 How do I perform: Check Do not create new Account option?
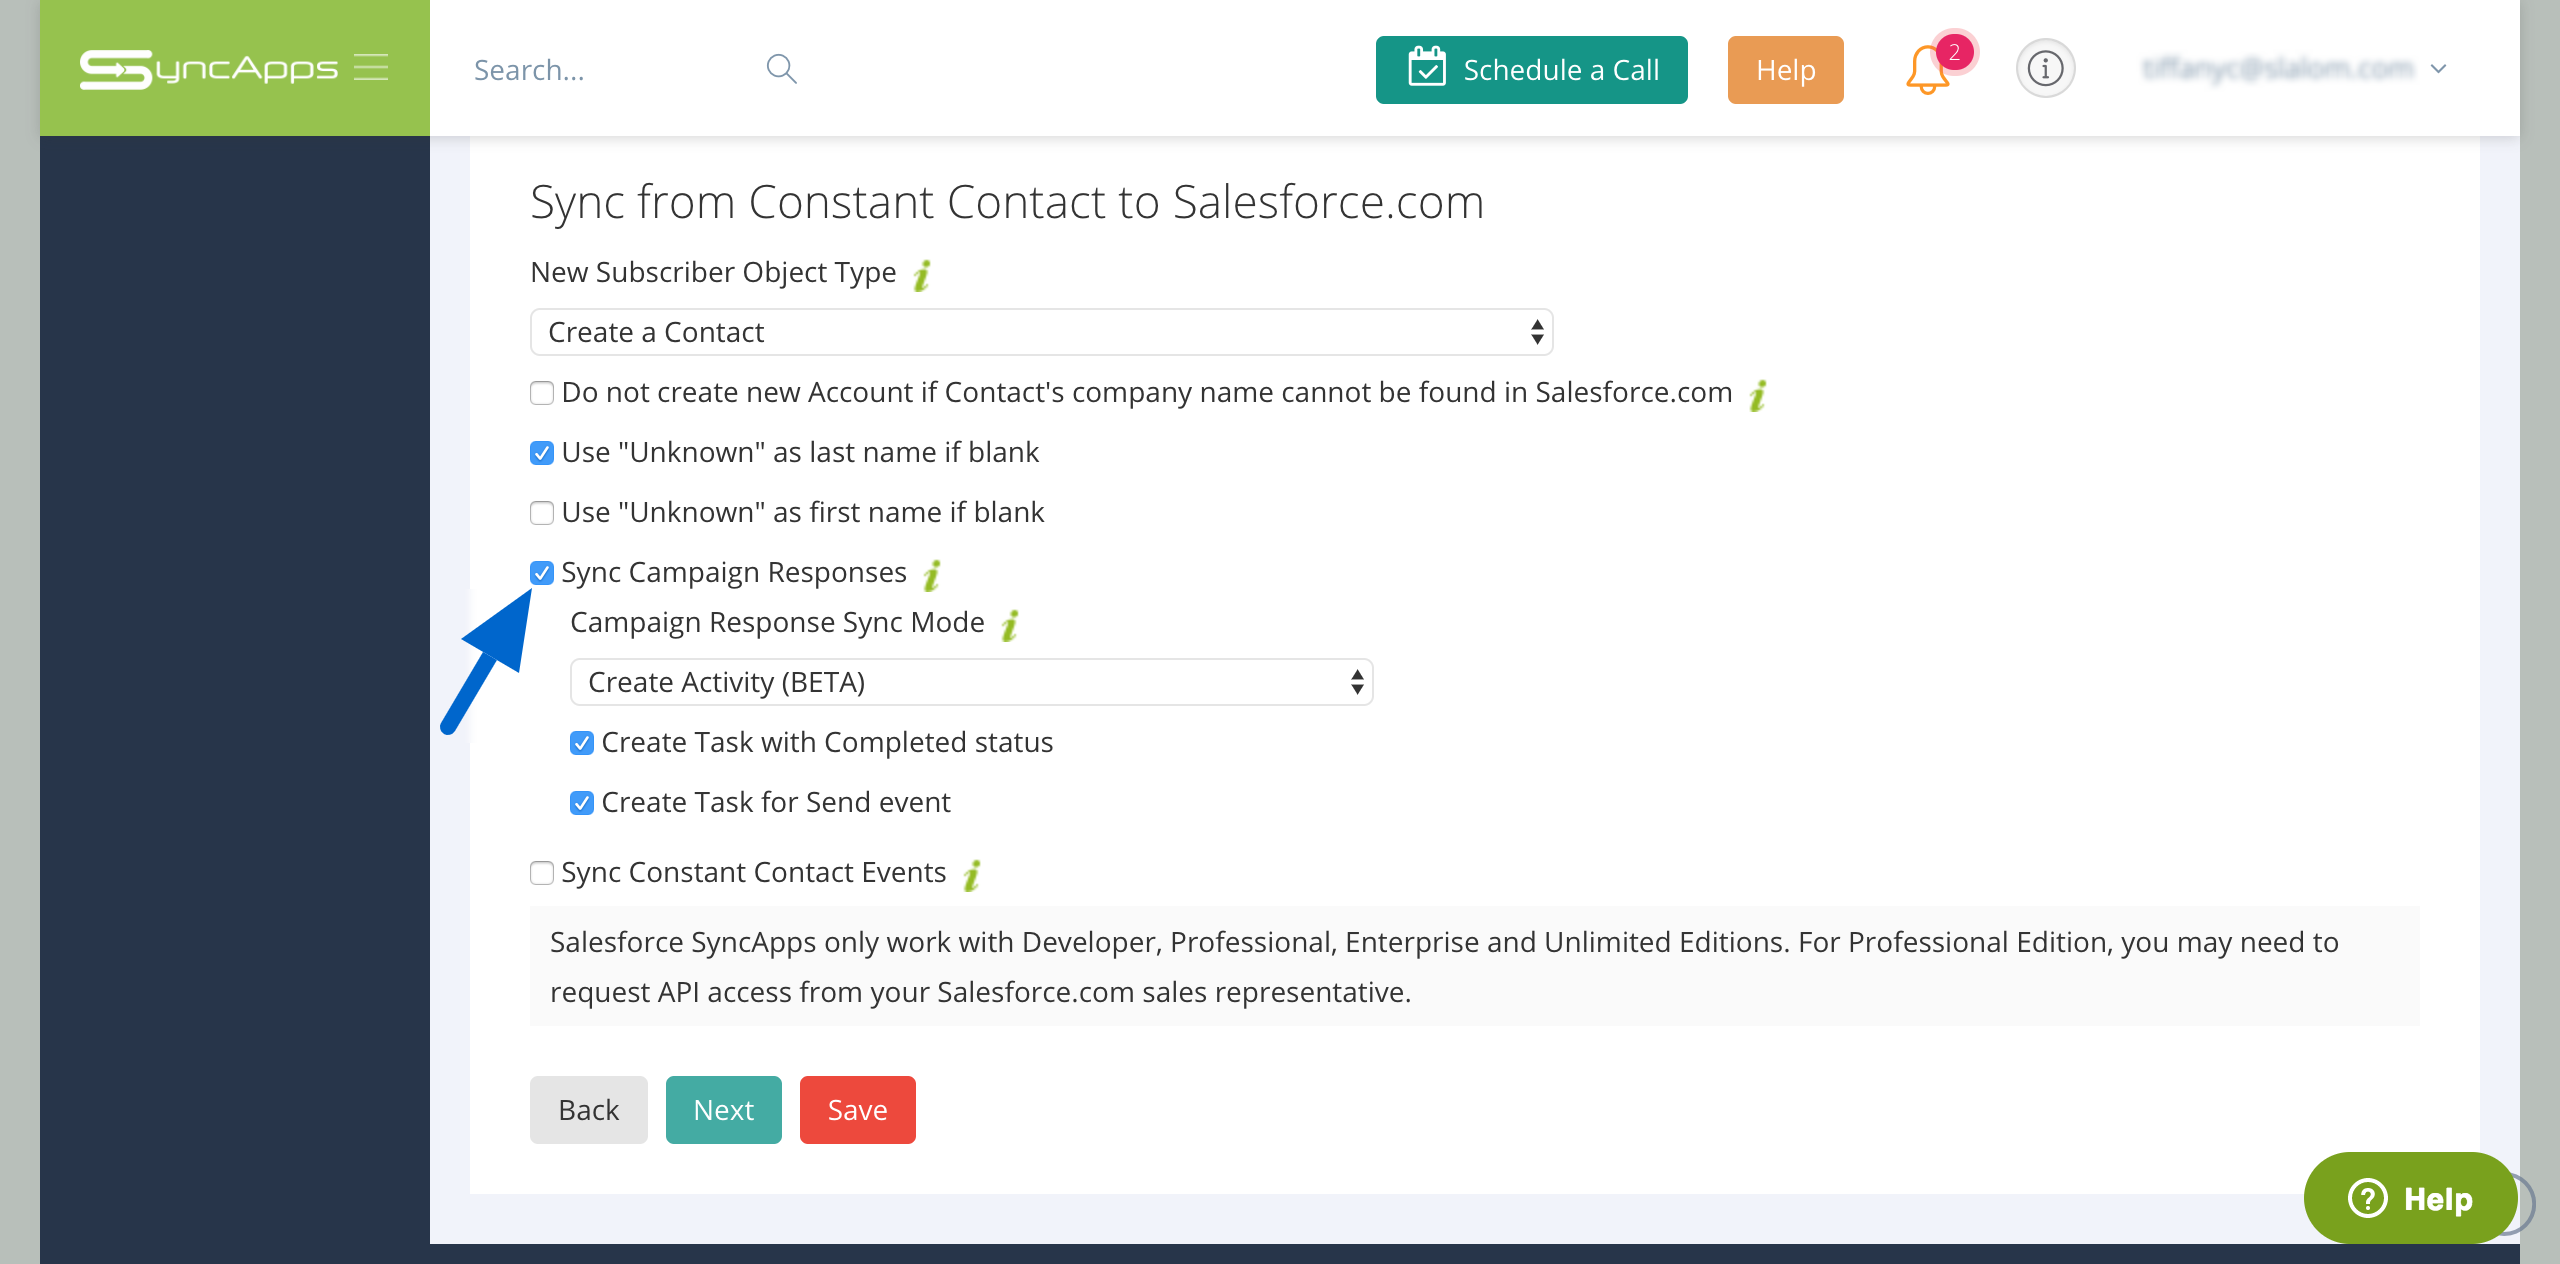(542, 393)
